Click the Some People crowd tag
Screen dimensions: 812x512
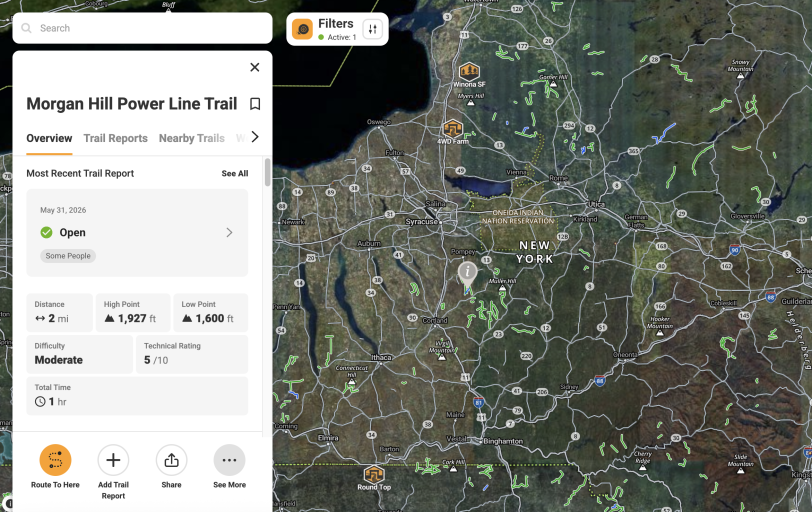pyautogui.click(x=68, y=256)
